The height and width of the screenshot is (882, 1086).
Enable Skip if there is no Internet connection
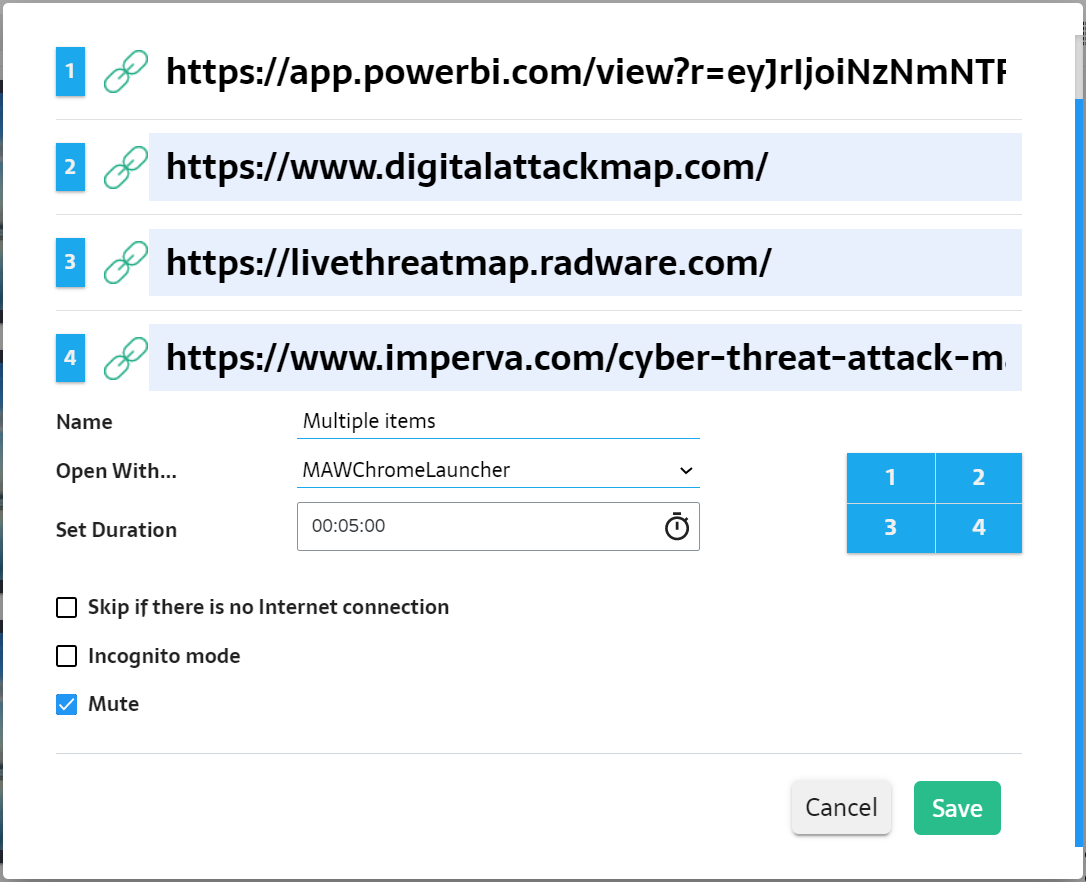[x=67, y=607]
